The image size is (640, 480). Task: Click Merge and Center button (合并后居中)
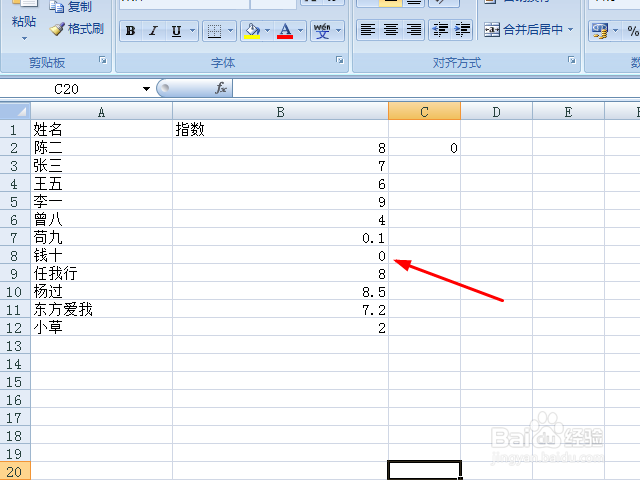[x=523, y=30]
